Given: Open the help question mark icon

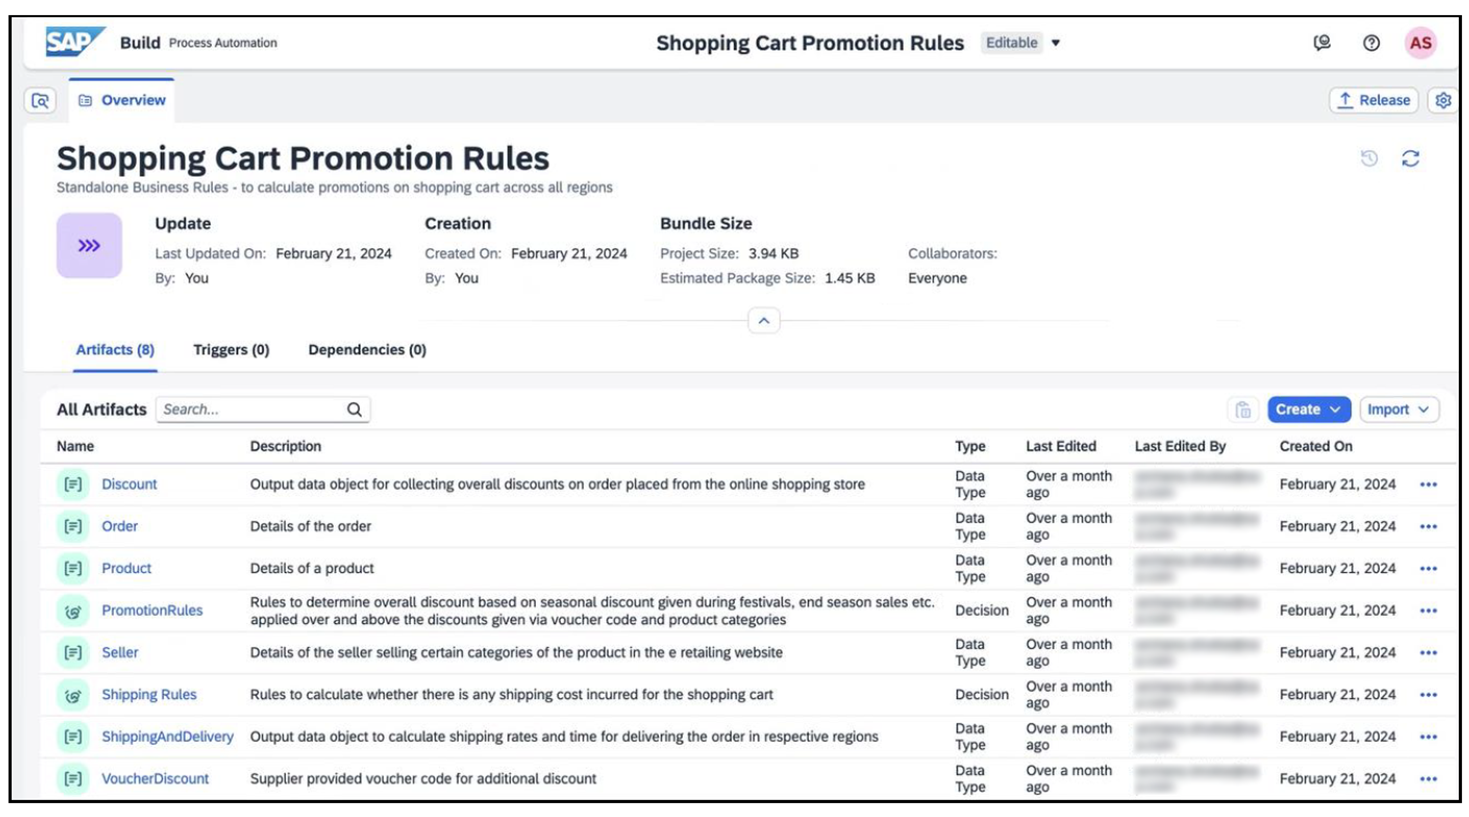Looking at the screenshot, I should pos(1371,43).
